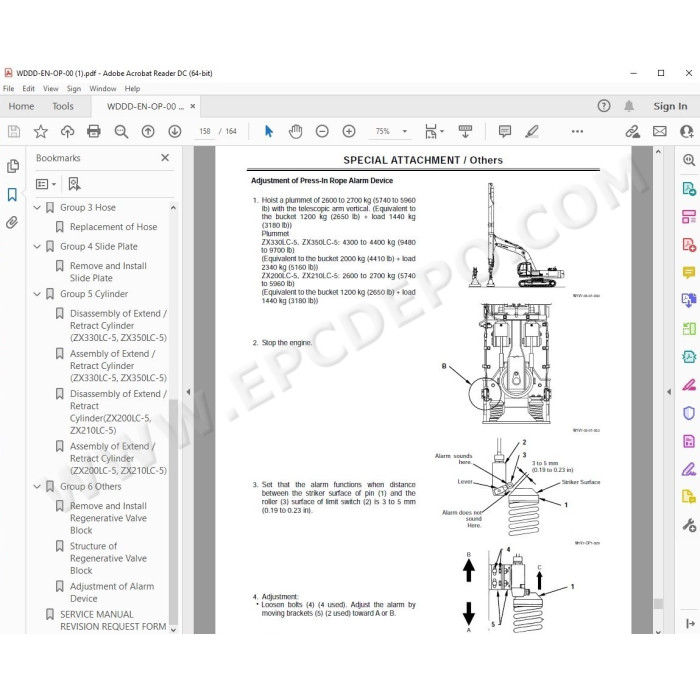This screenshot has height=700, width=700.
Task: Click the Sign In button
Action: [x=670, y=106]
